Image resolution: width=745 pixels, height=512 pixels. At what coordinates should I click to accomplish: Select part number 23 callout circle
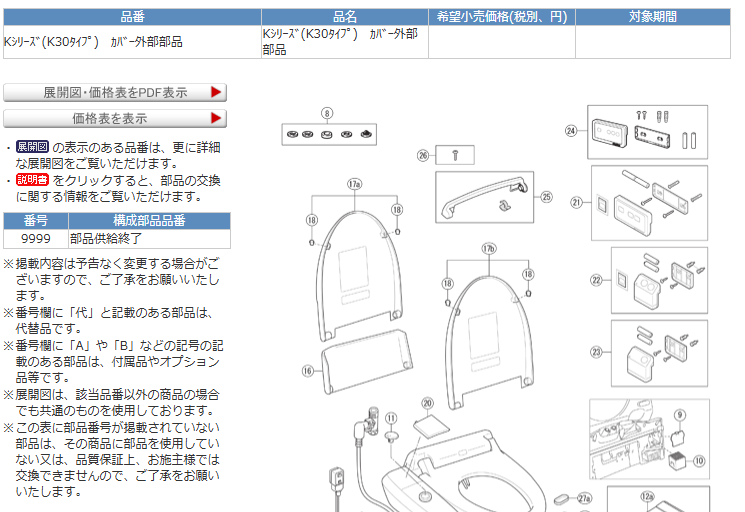coord(597,351)
